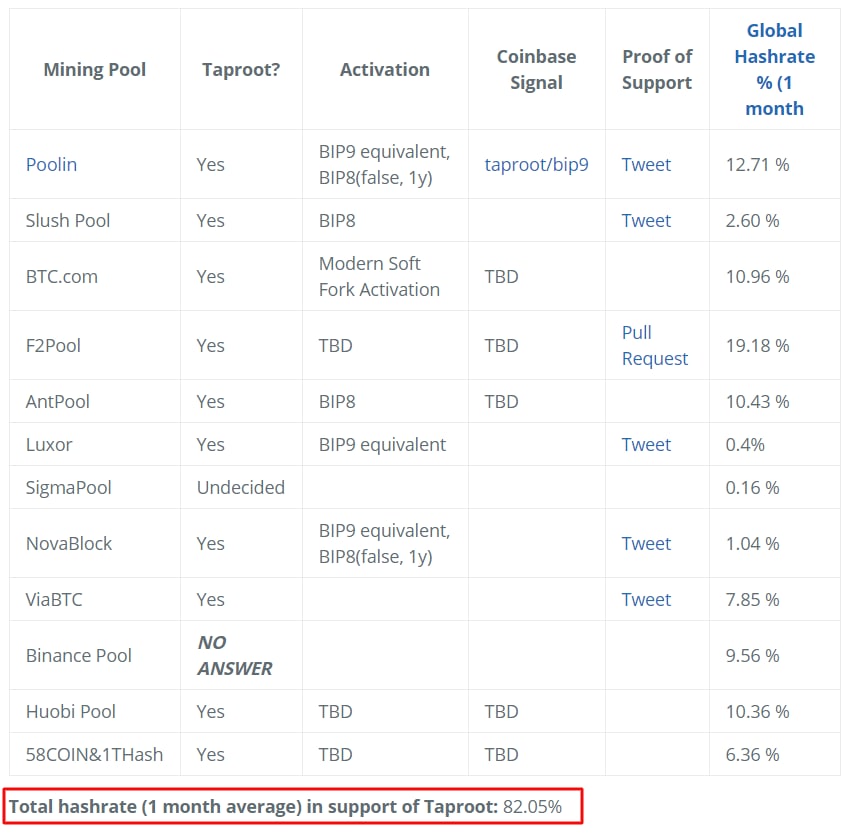Select the 58COIN&1THash pool name
Image resolution: width=848 pixels, height=835 pixels.
click(94, 755)
